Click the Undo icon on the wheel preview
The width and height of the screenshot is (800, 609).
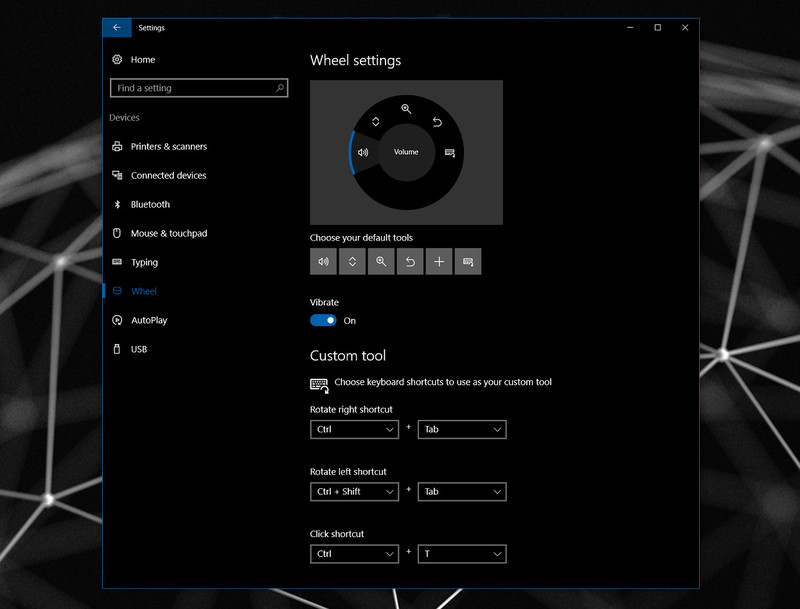(x=437, y=121)
